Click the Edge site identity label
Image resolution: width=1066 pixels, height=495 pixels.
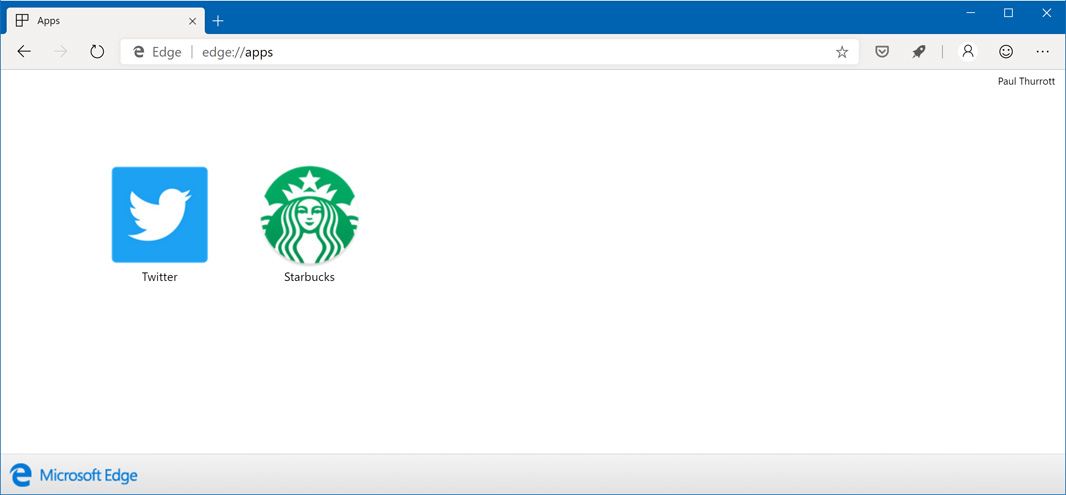point(158,52)
